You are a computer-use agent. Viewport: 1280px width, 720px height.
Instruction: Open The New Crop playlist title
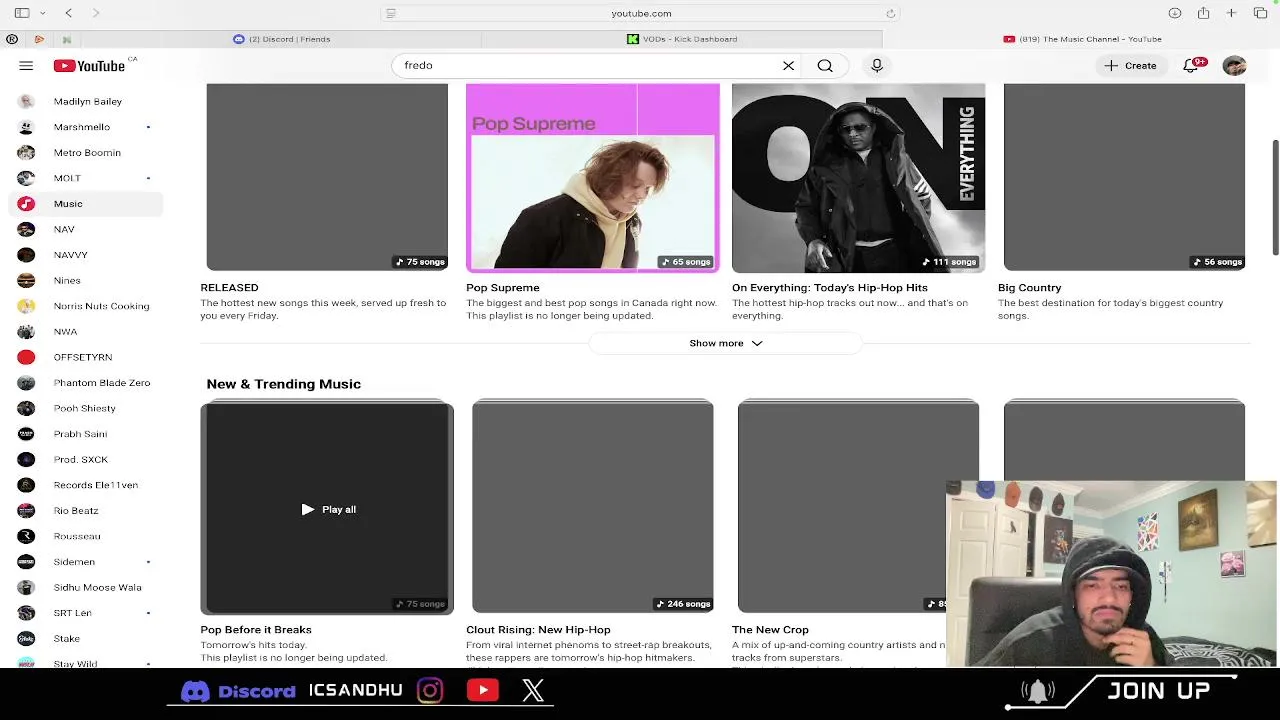(x=770, y=630)
